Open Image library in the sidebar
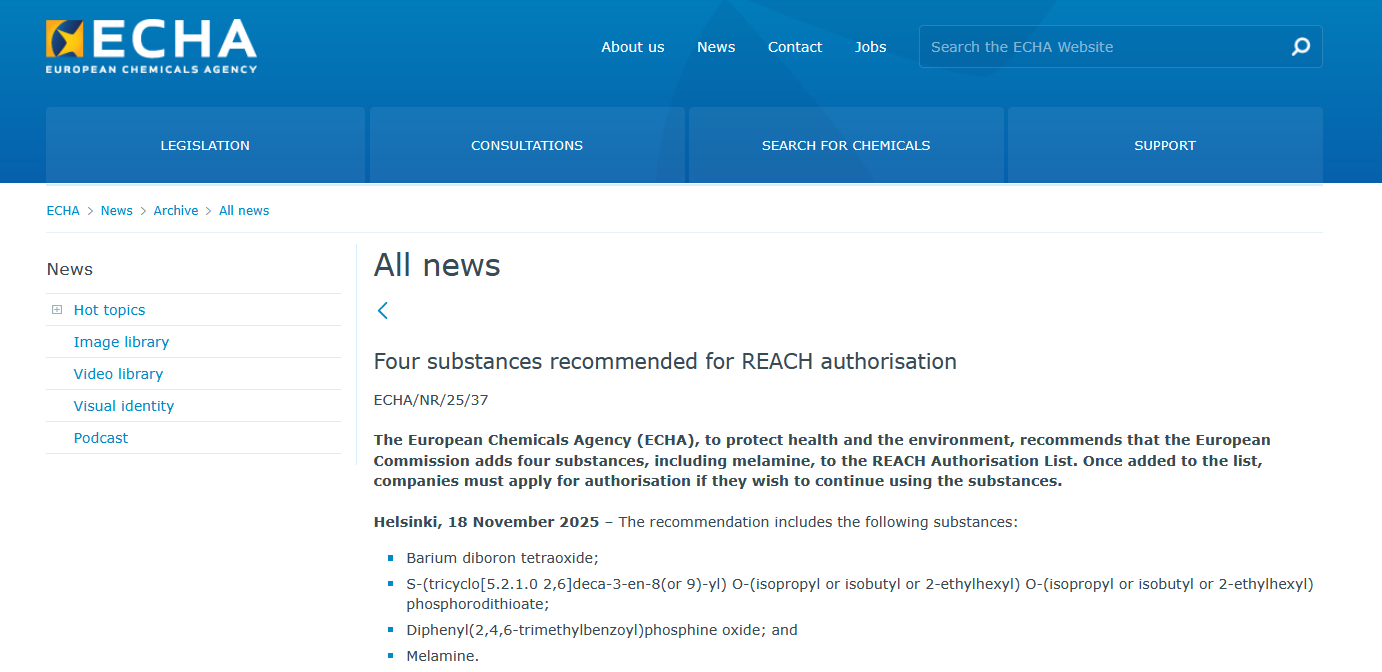 point(121,342)
